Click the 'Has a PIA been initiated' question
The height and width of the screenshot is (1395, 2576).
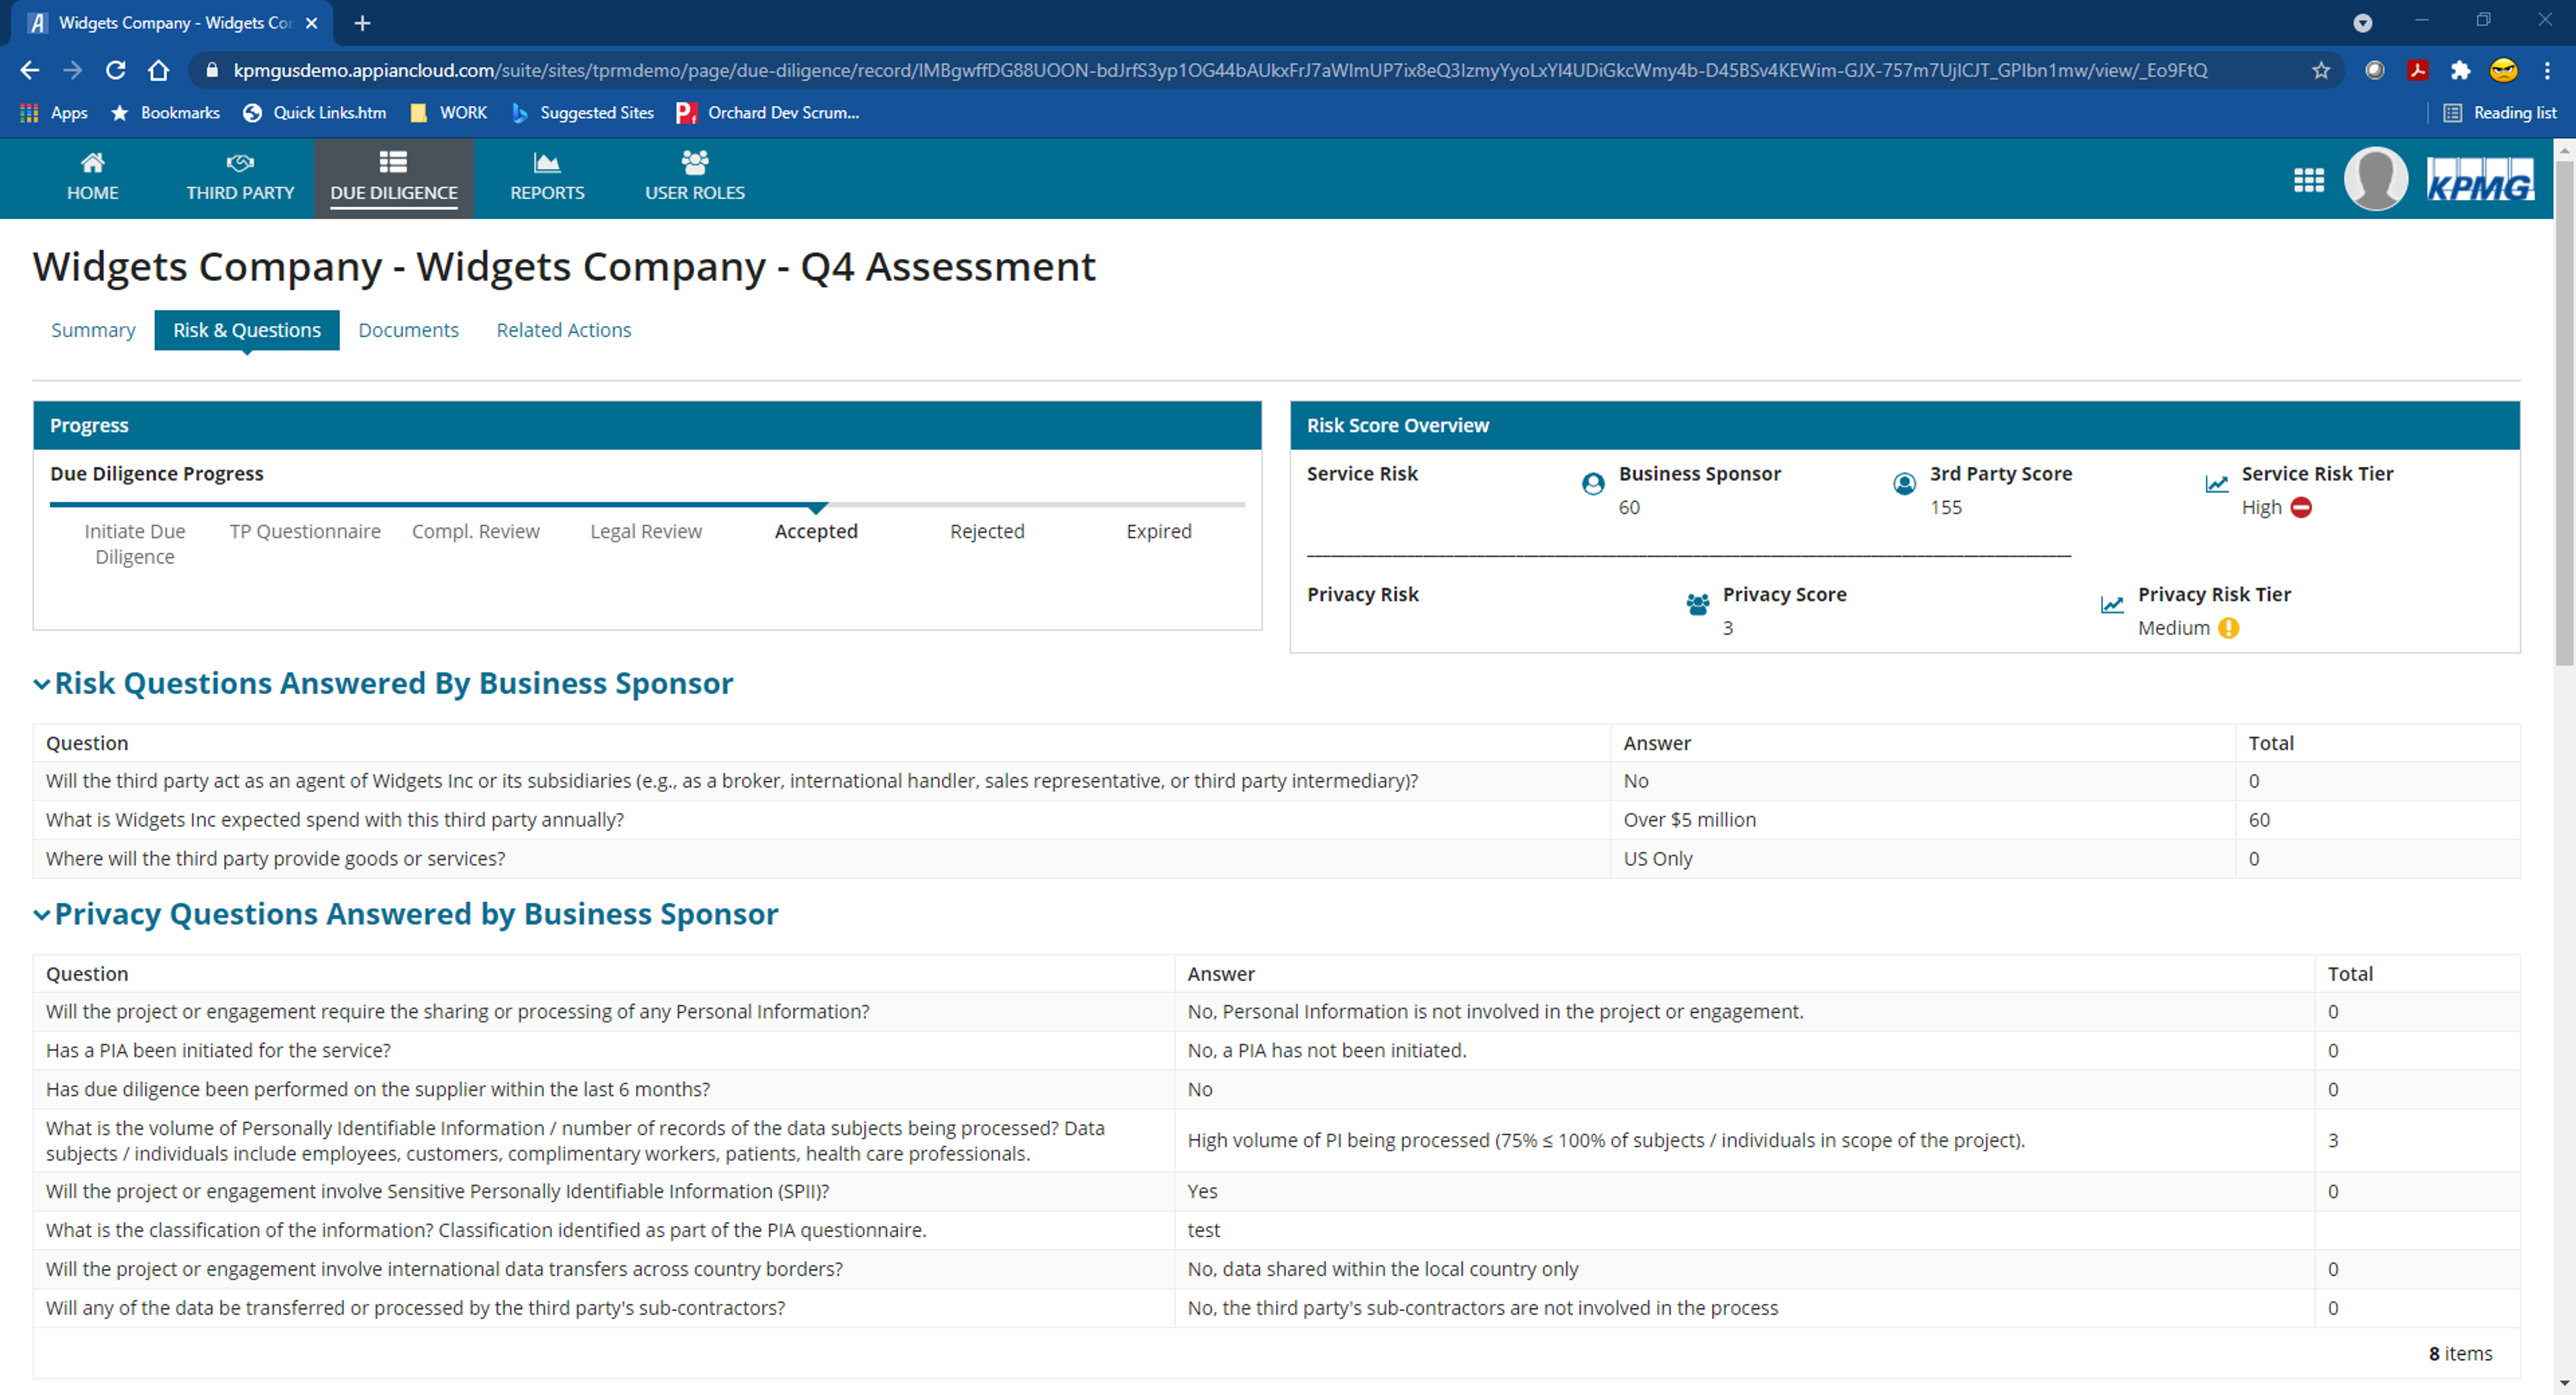point(218,1051)
